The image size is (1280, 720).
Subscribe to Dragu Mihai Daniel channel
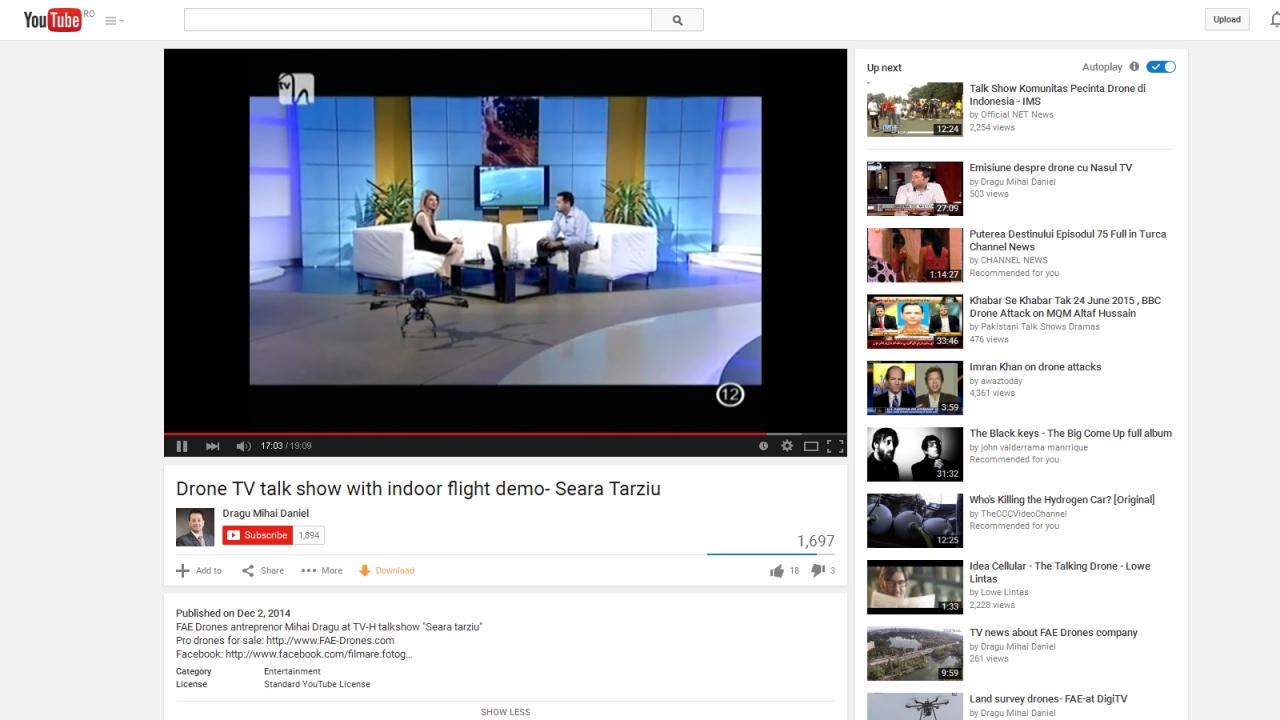coord(257,535)
